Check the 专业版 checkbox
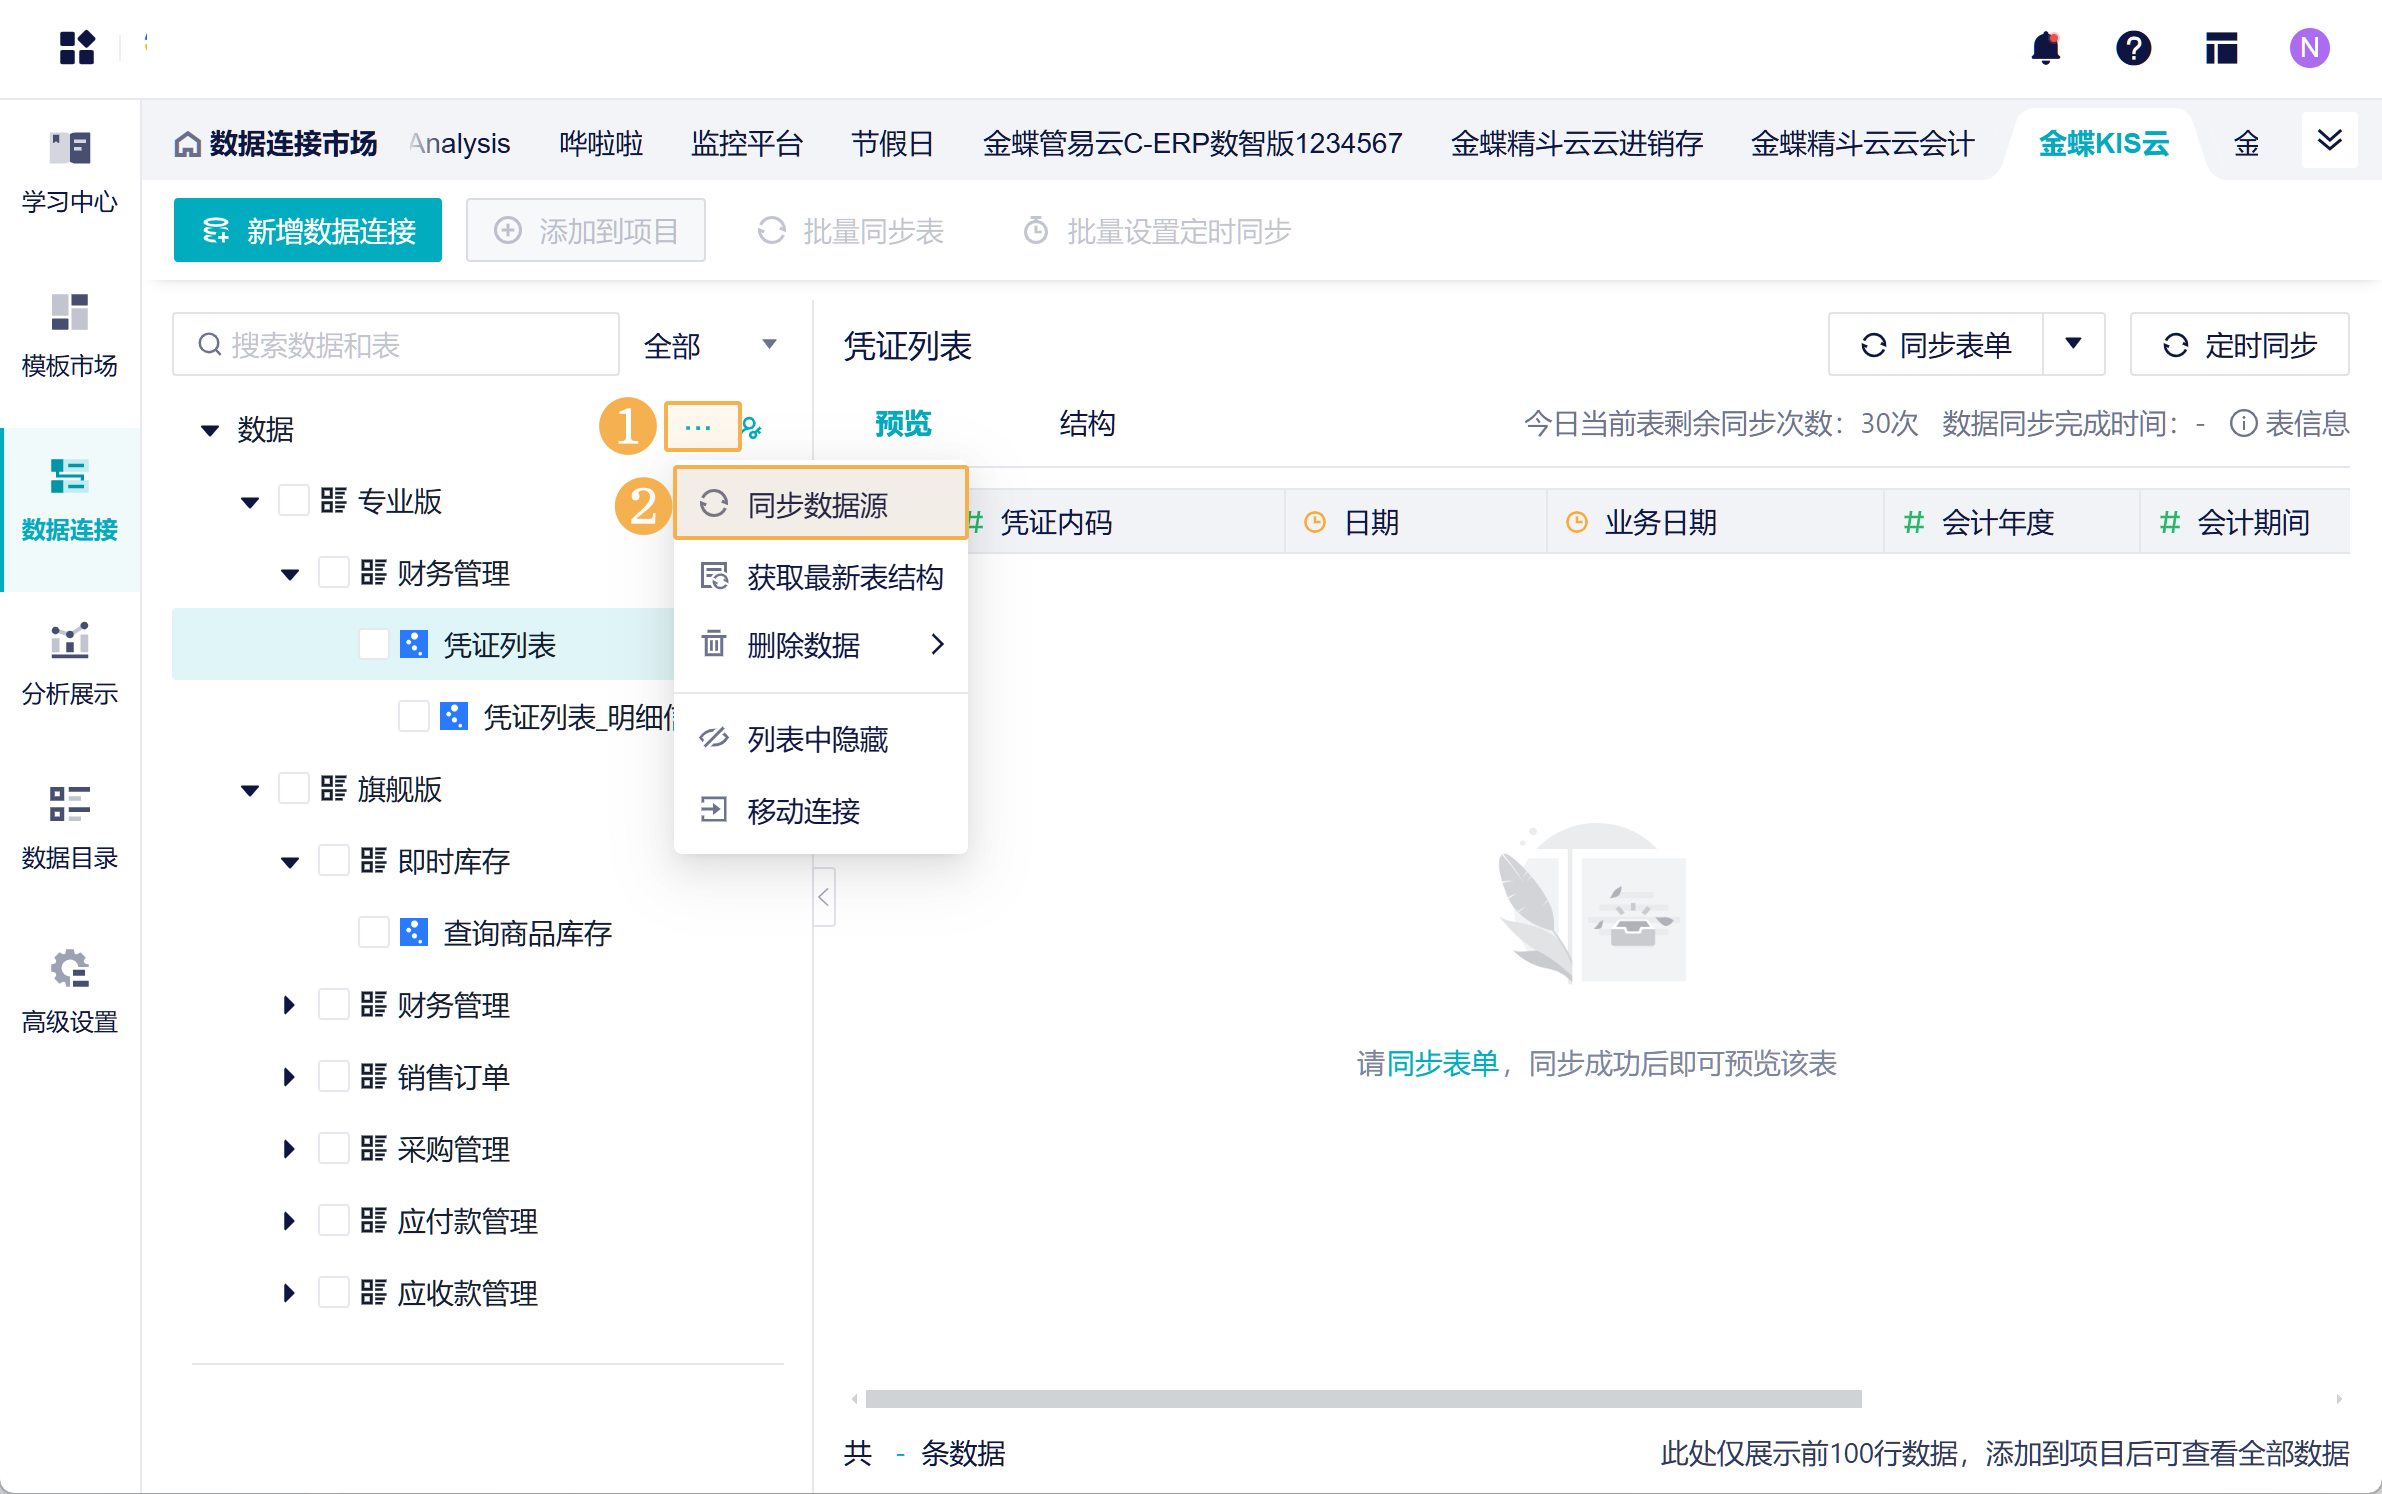 (294, 501)
